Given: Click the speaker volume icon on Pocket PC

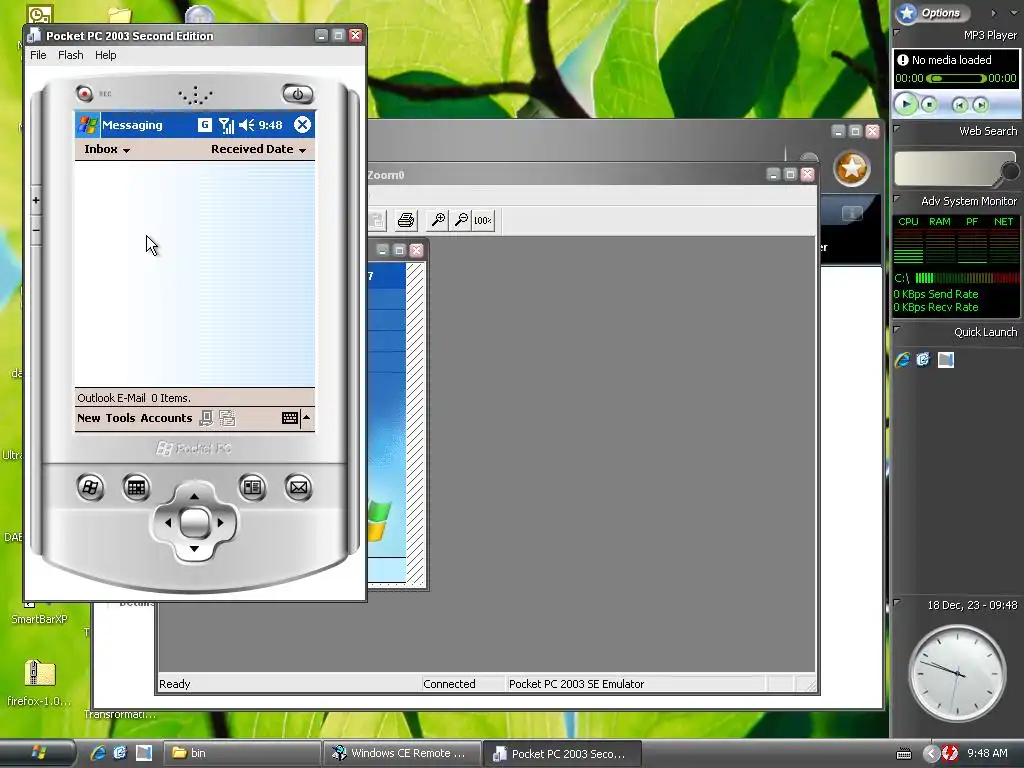Looking at the screenshot, I should tap(246, 125).
